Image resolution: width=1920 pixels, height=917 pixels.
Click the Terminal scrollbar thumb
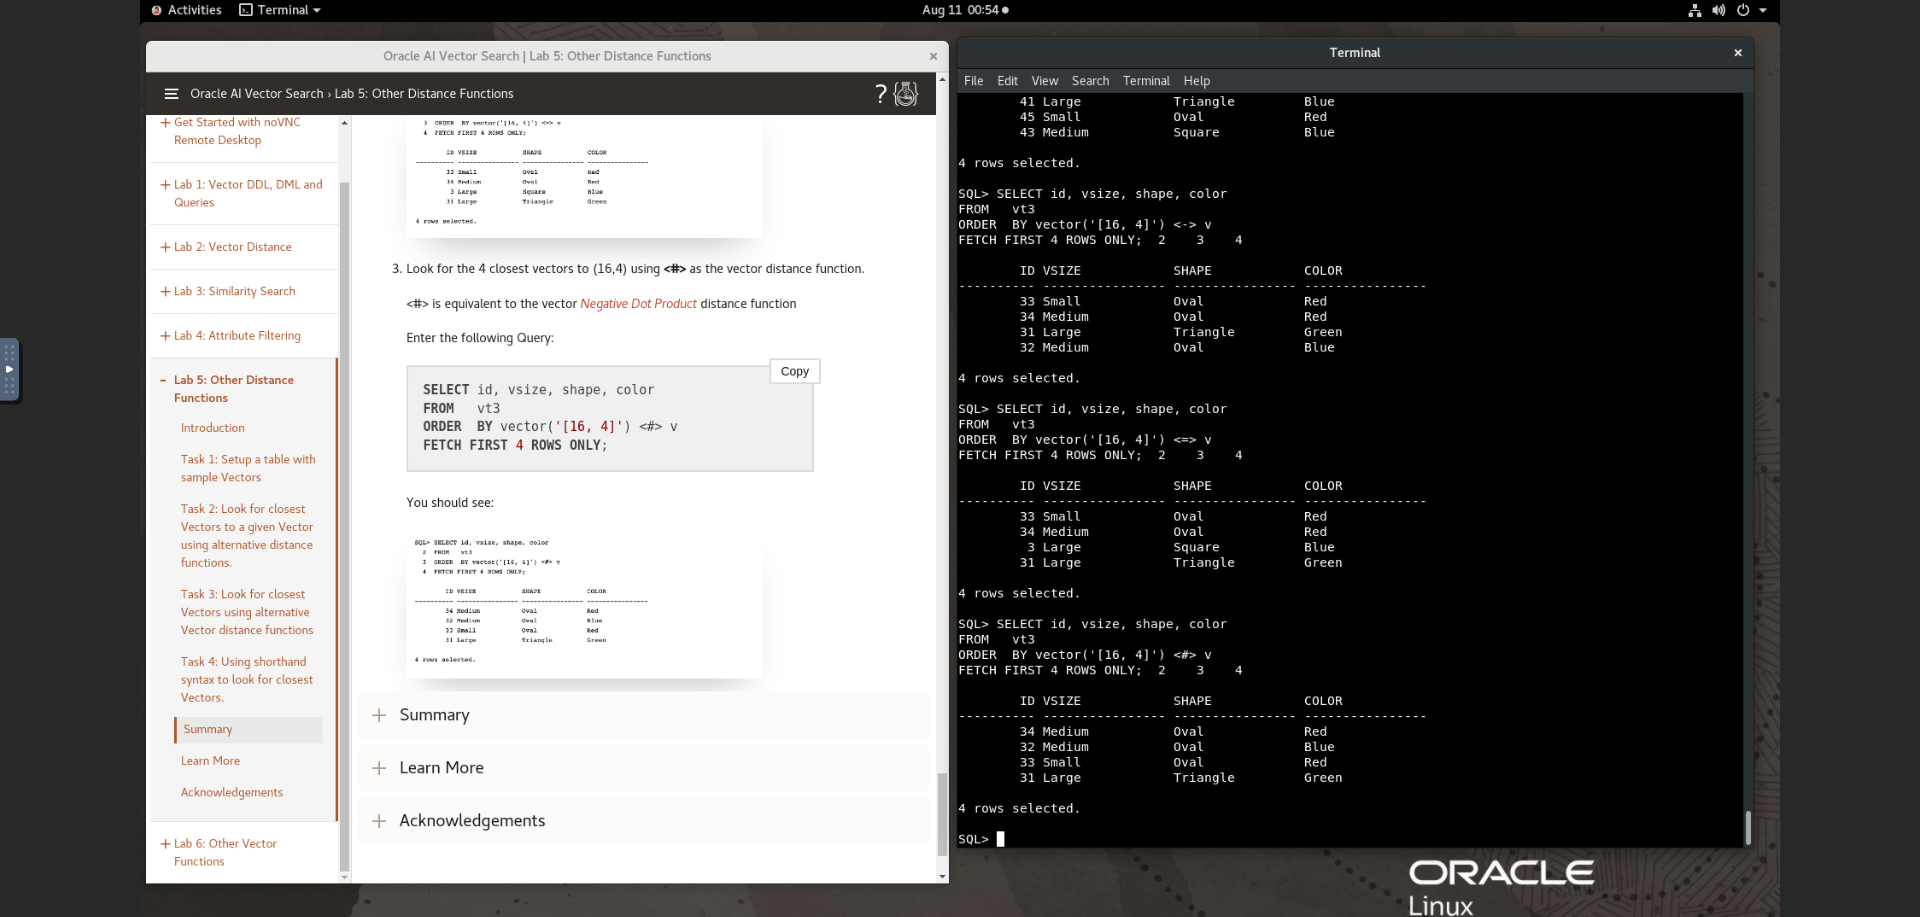1748,827
